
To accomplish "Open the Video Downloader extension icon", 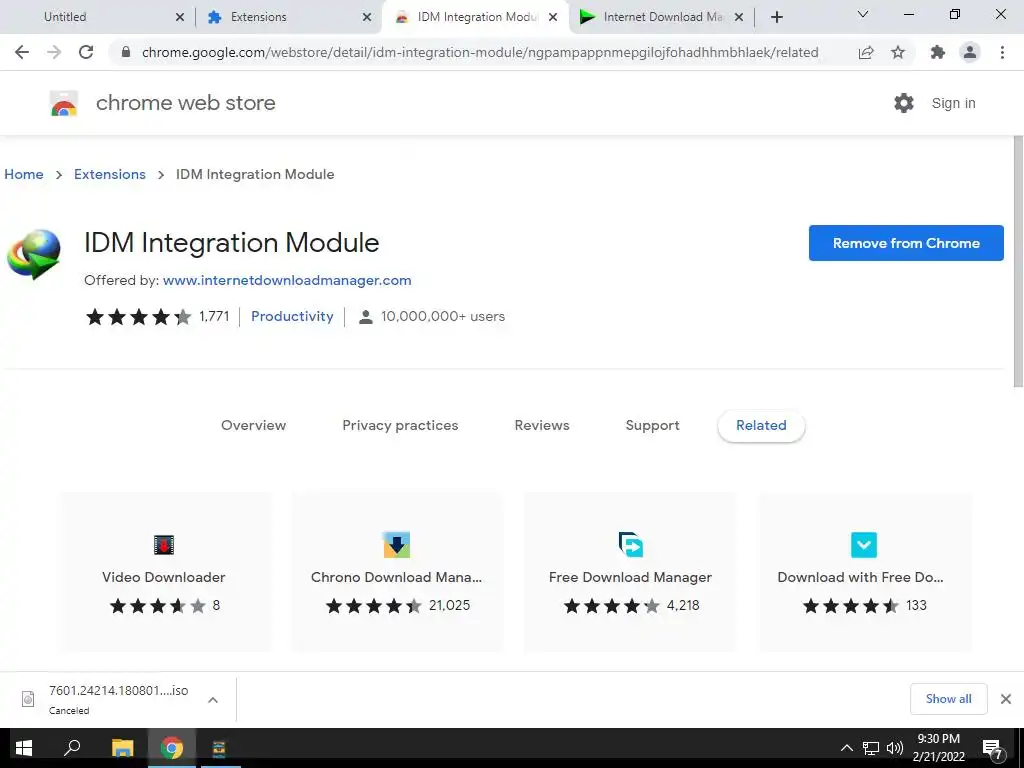I will (163, 545).
